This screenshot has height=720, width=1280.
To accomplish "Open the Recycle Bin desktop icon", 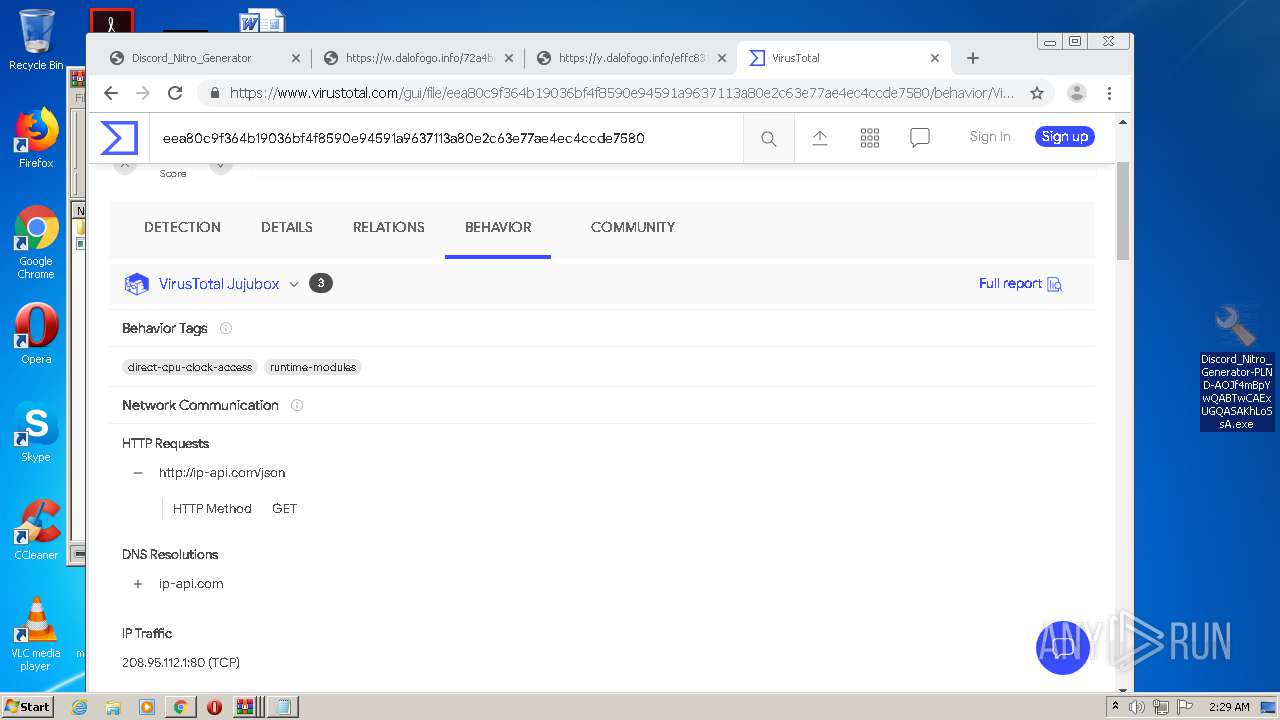I will [x=36, y=40].
